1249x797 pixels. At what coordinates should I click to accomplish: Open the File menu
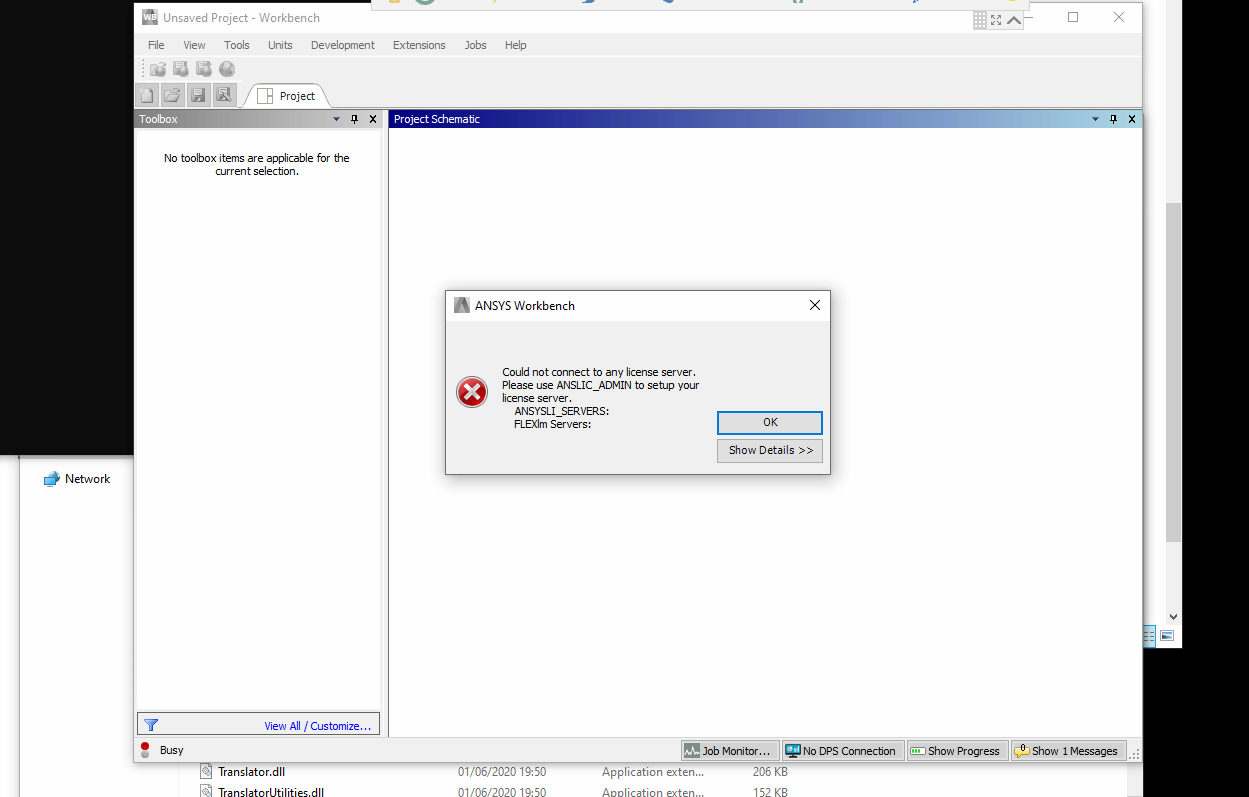coord(156,45)
